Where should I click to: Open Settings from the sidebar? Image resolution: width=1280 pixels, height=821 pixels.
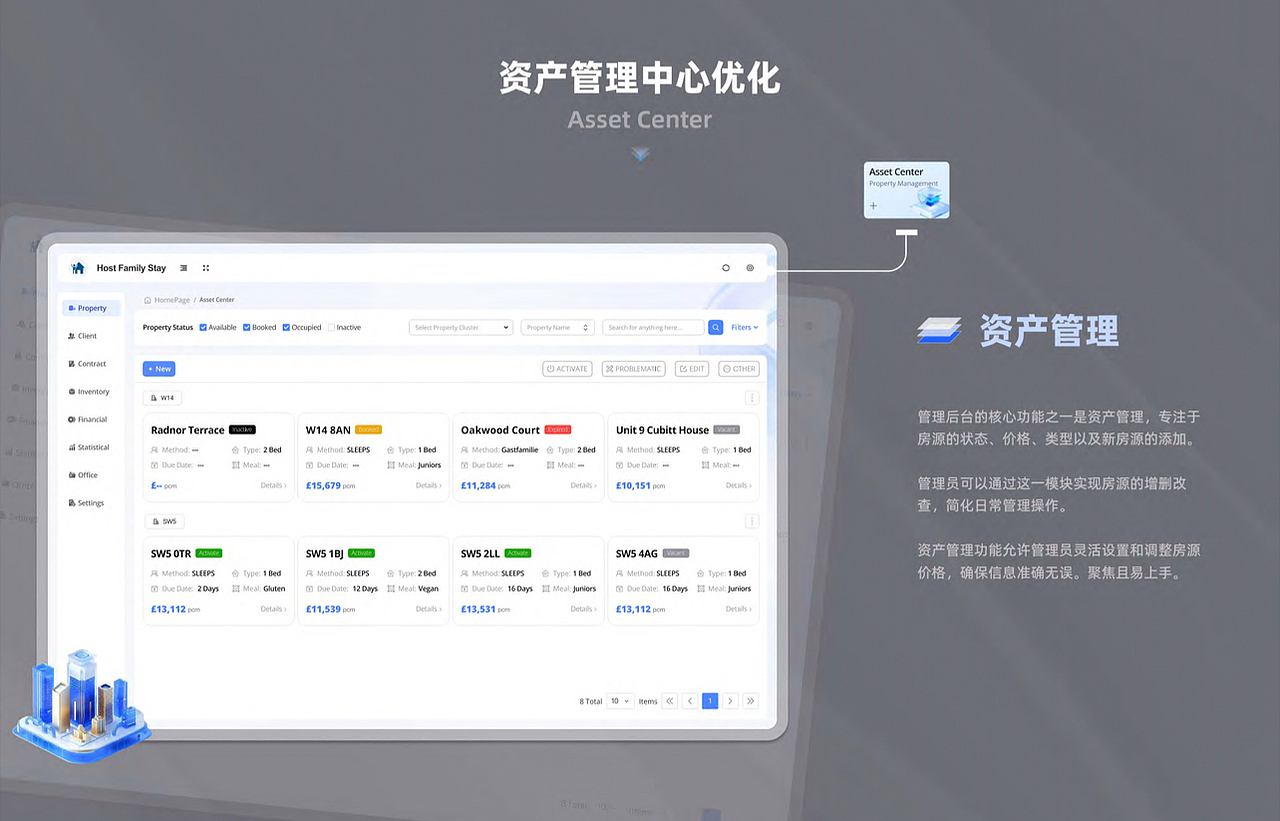(x=86, y=502)
